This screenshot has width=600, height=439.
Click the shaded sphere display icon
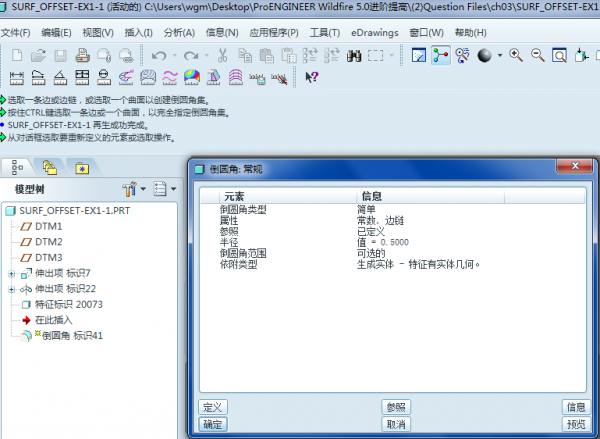(x=484, y=56)
